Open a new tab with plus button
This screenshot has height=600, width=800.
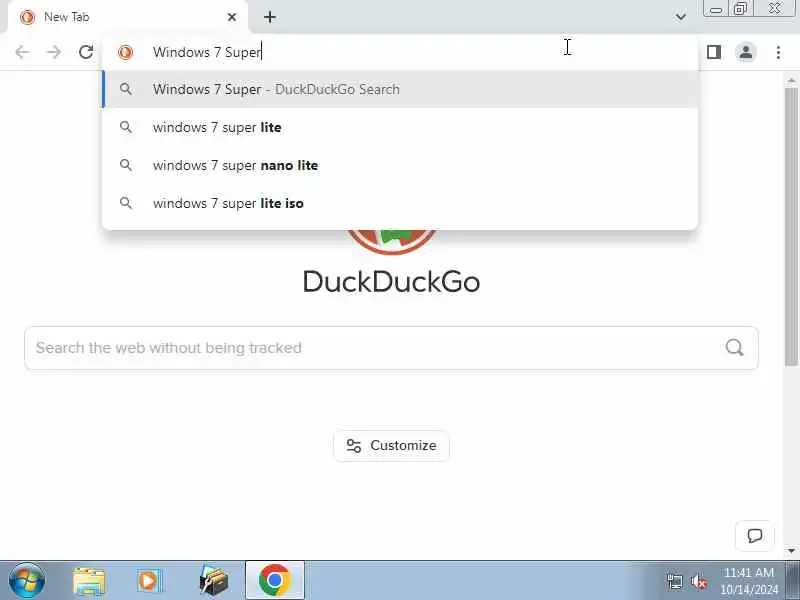coord(270,17)
